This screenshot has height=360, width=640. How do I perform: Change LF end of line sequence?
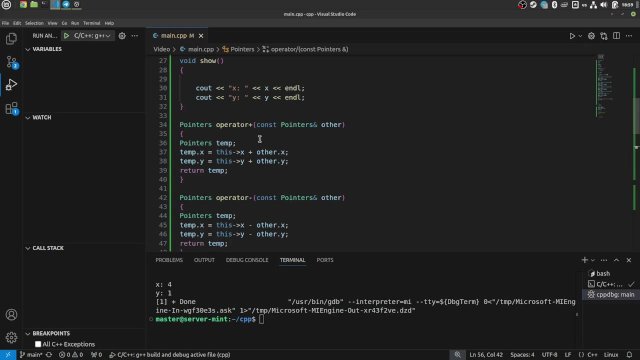coord(568,355)
